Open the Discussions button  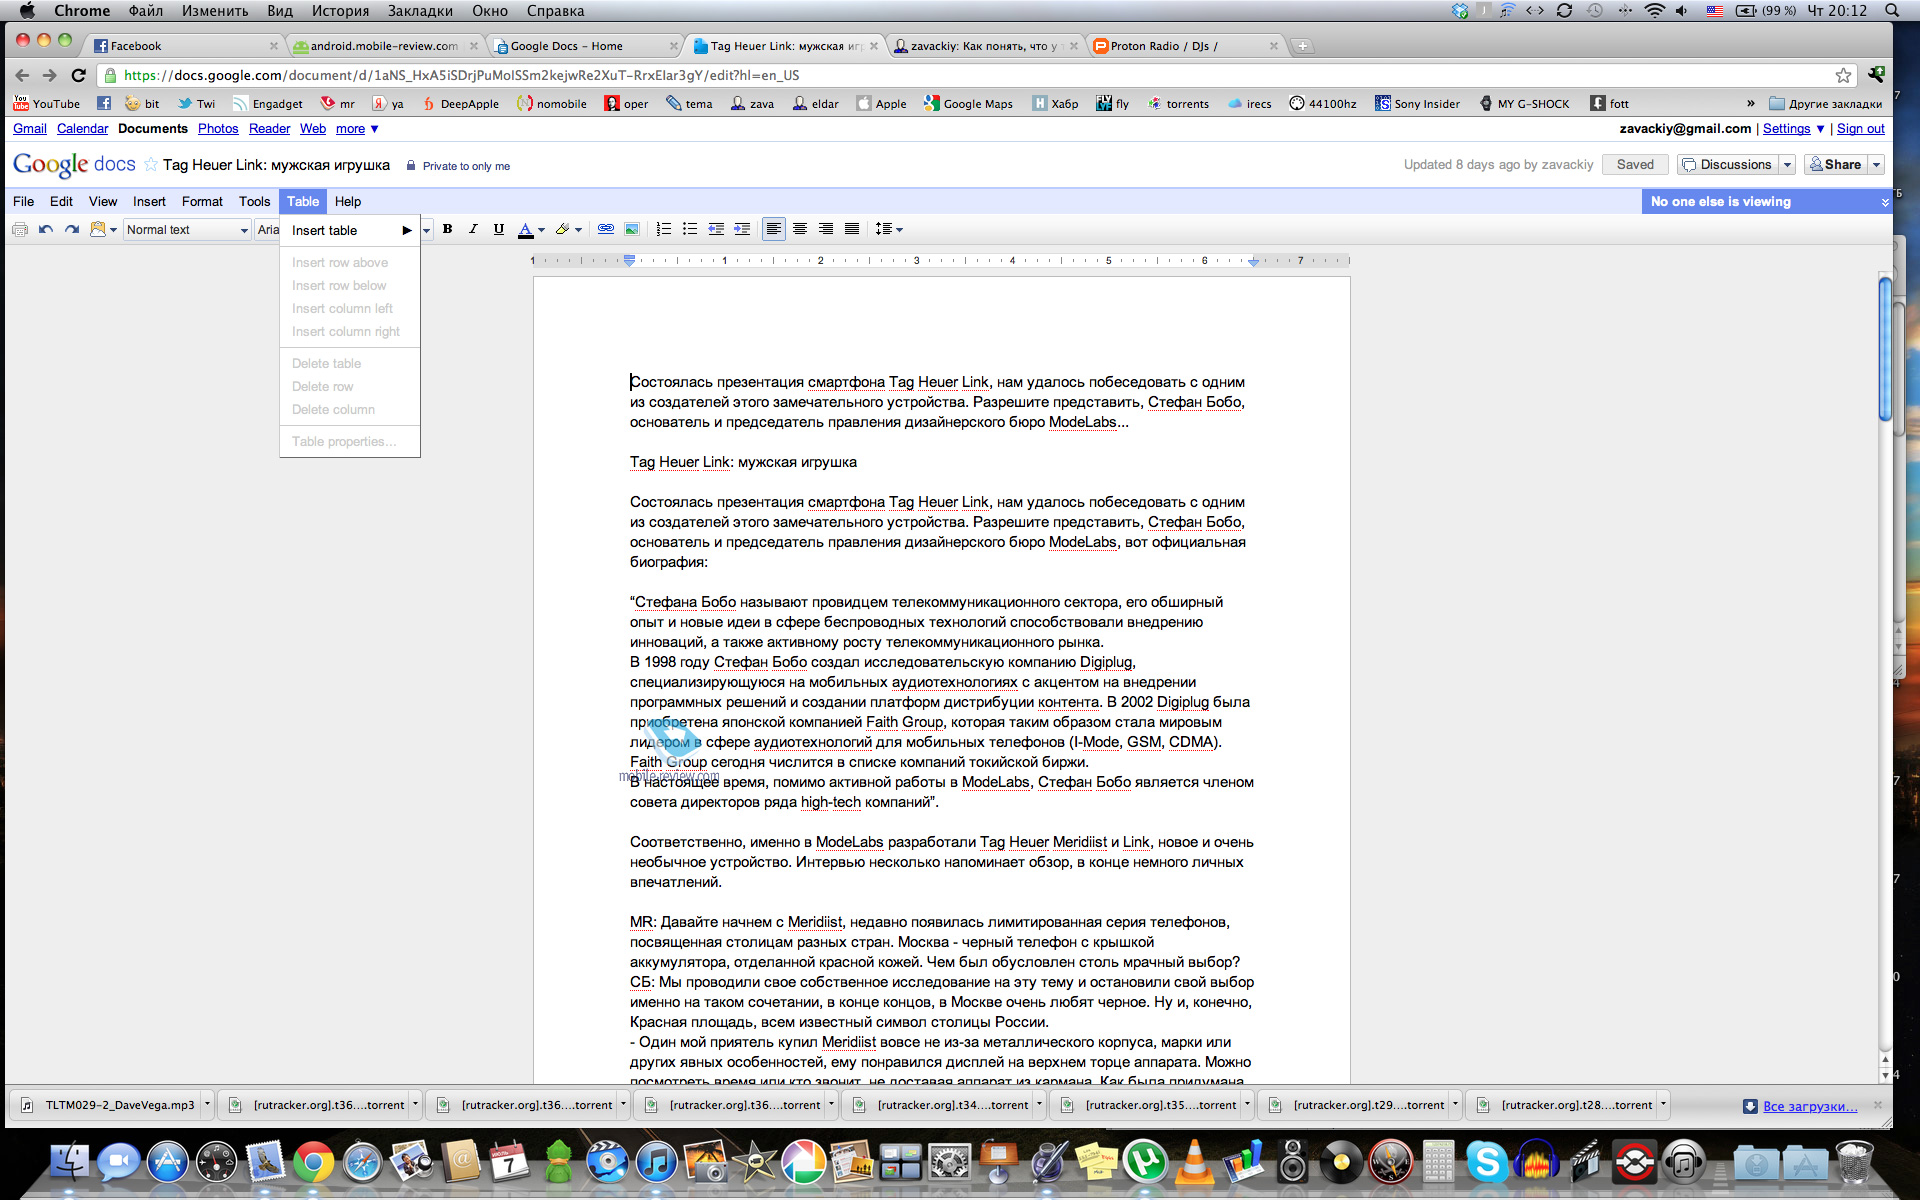pyautogui.click(x=1727, y=165)
